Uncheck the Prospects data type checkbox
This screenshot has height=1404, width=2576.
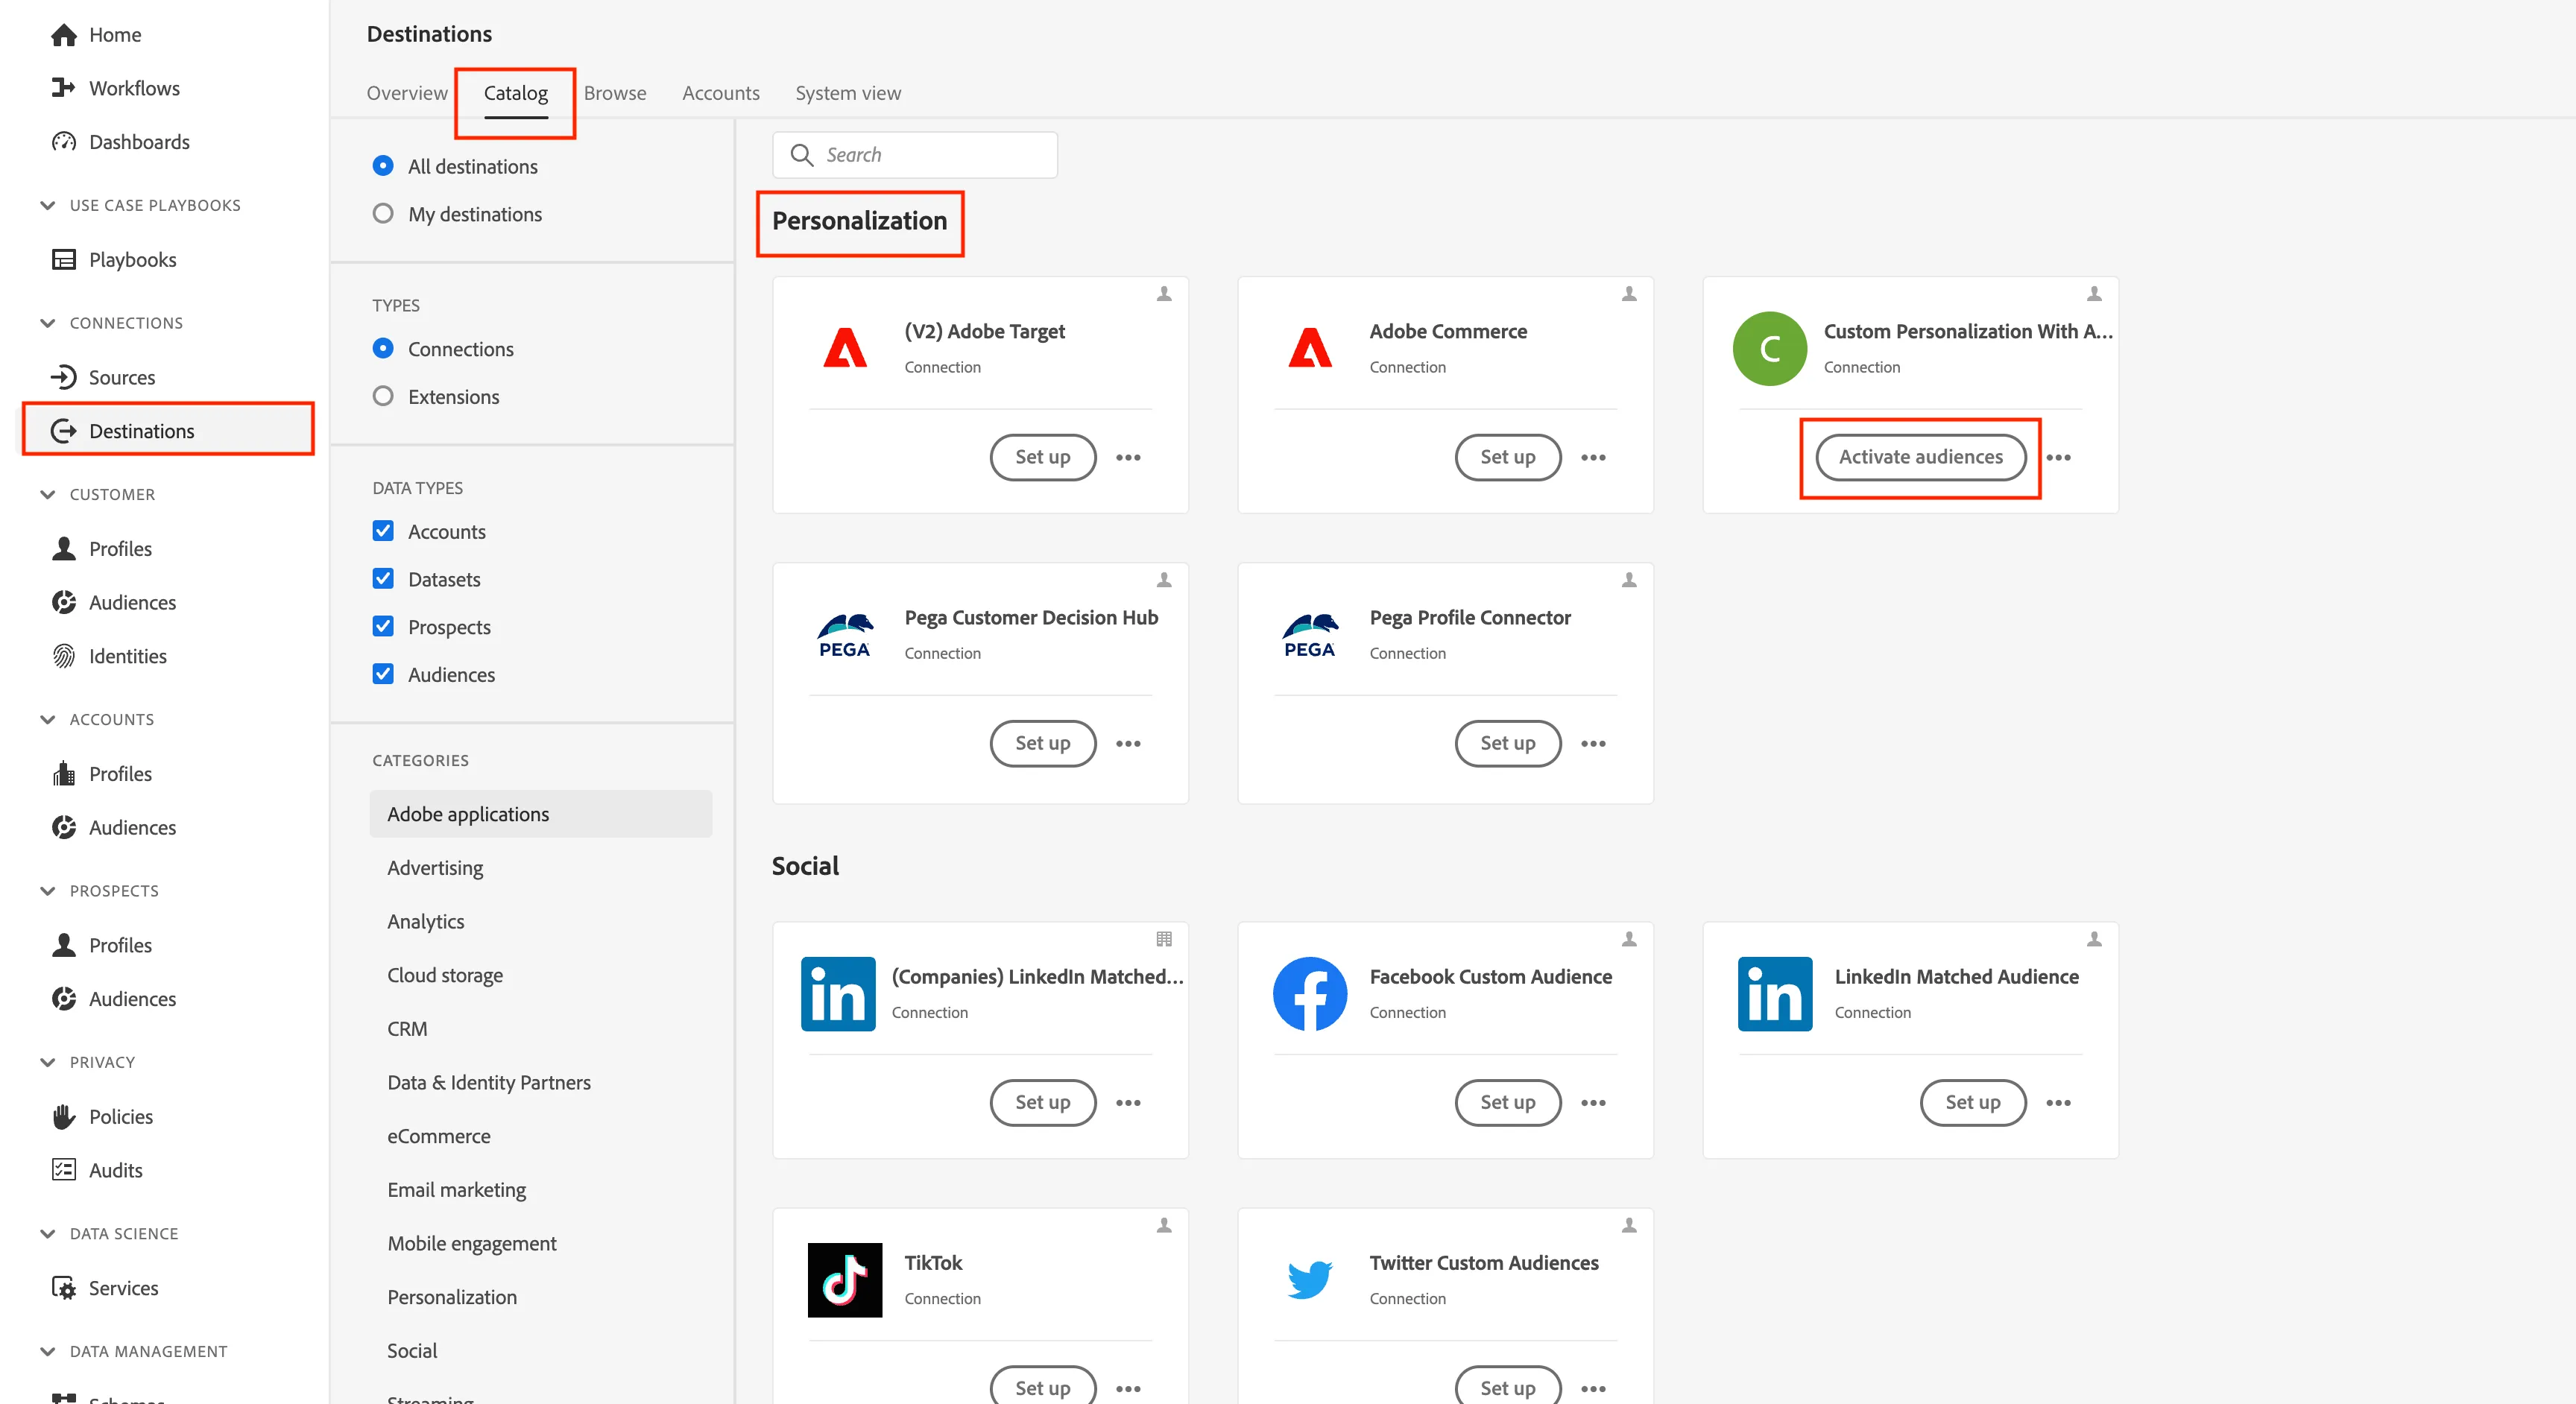coord(383,626)
